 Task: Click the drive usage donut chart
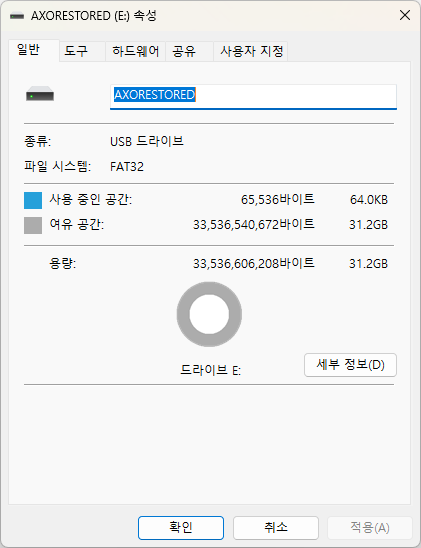209,314
